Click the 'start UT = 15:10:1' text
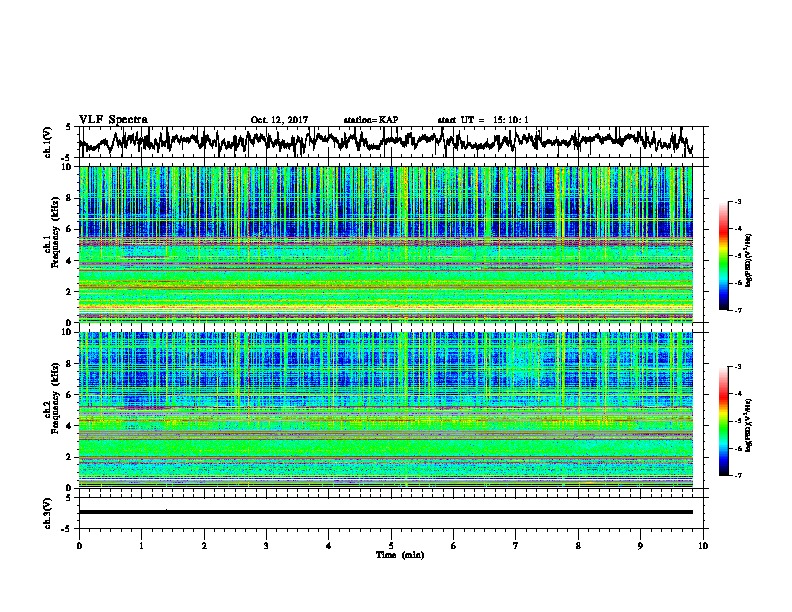 [x=483, y=120]
